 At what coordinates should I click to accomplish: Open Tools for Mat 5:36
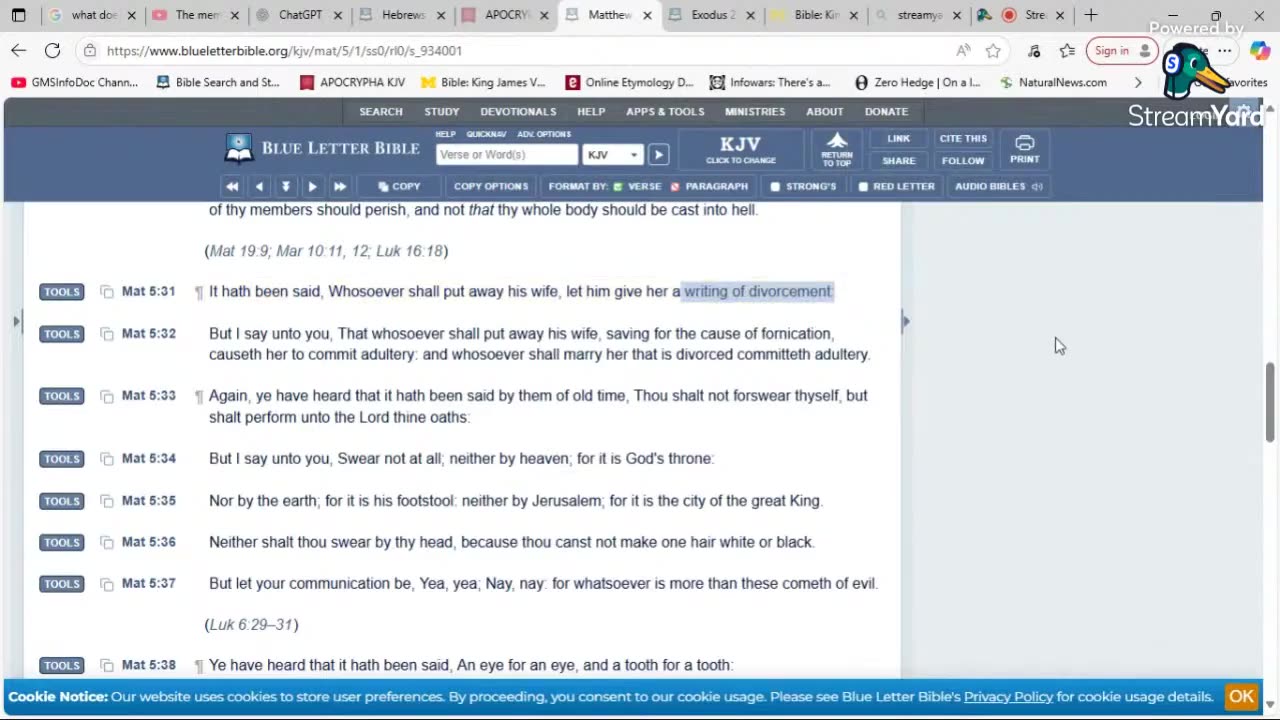(61, 542)
